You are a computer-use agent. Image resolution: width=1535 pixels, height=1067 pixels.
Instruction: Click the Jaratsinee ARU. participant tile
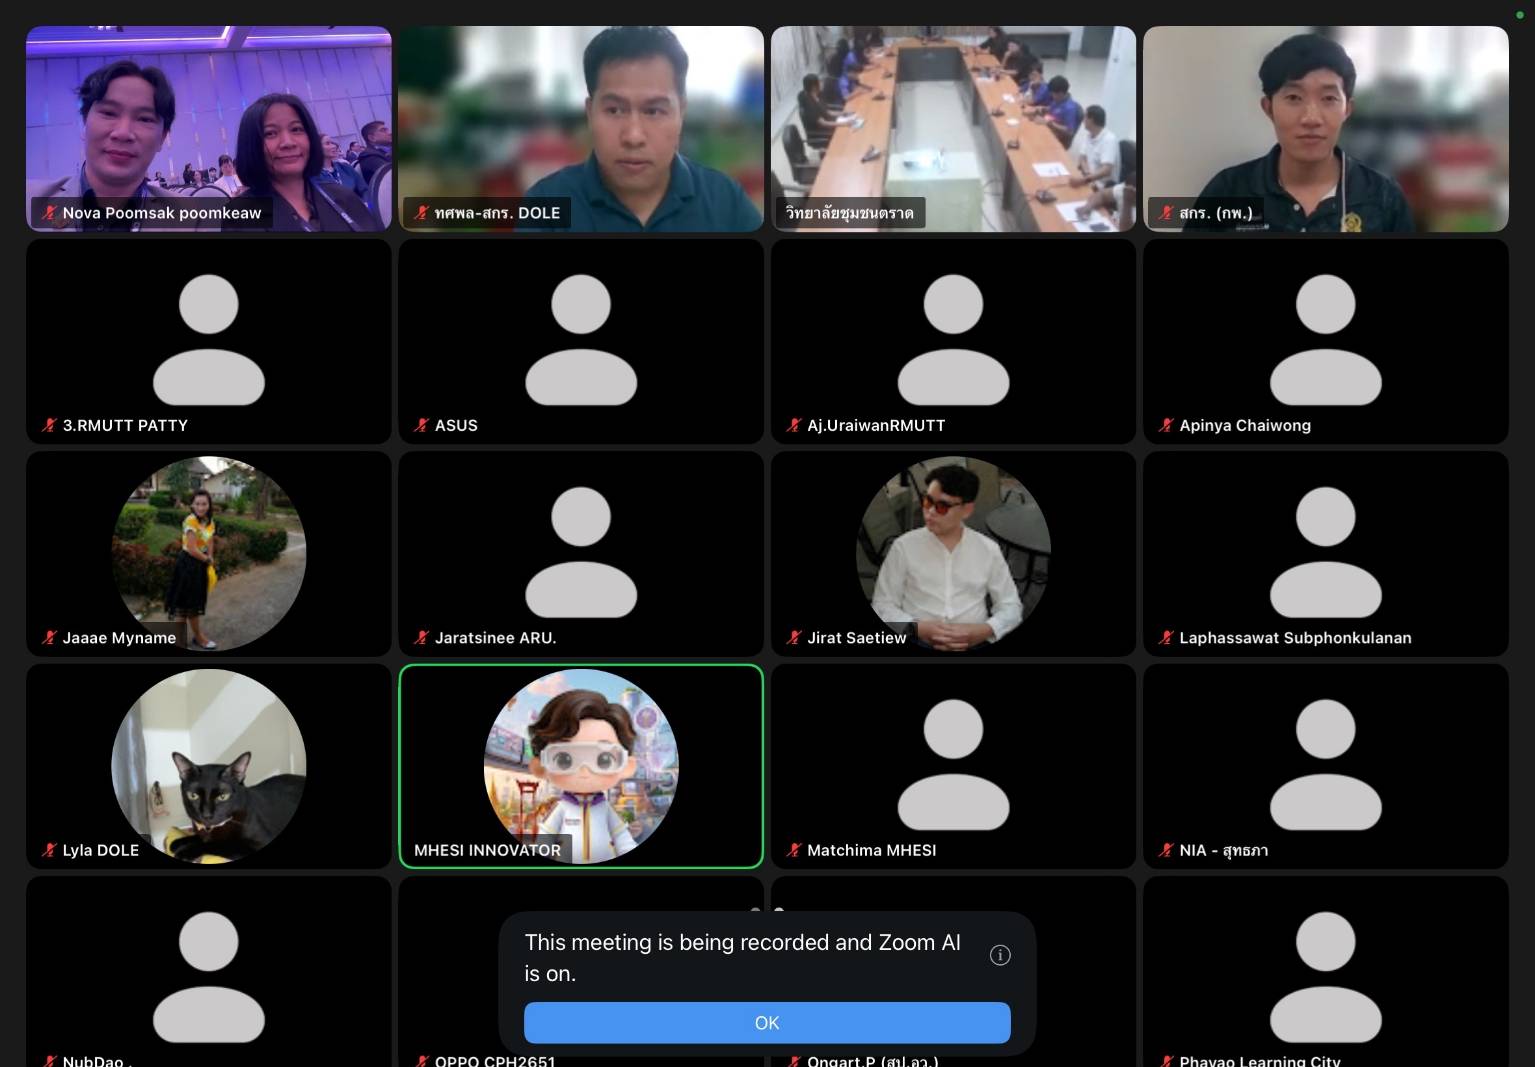tap(581, 553)
